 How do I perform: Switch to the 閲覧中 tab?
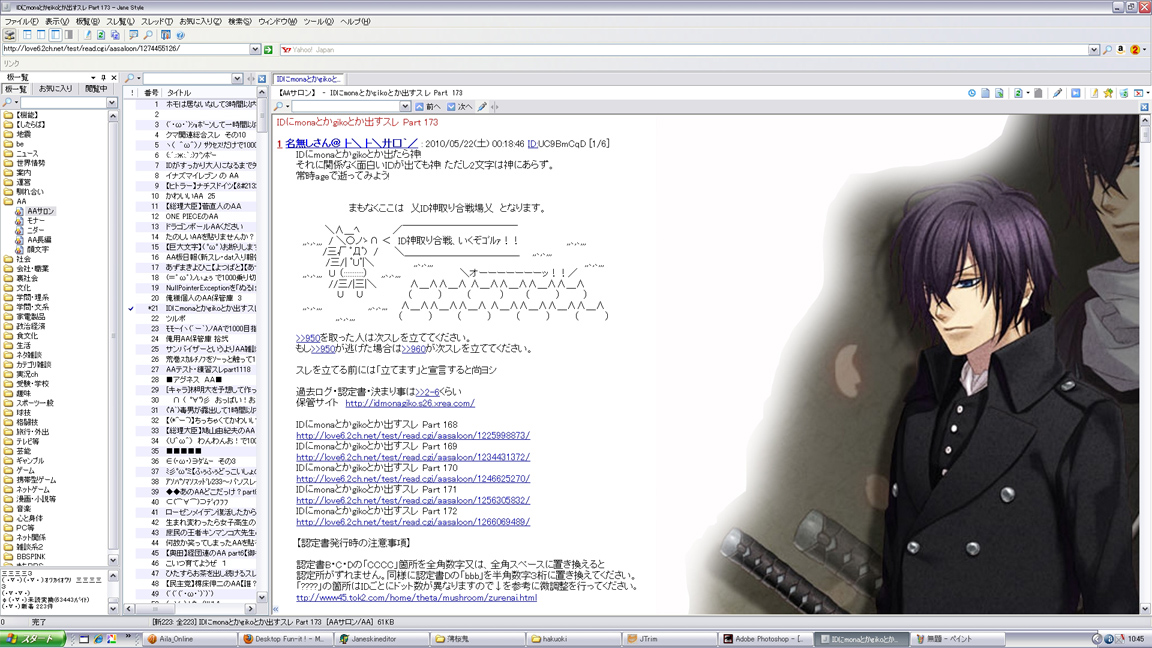(x=96, y=89)
